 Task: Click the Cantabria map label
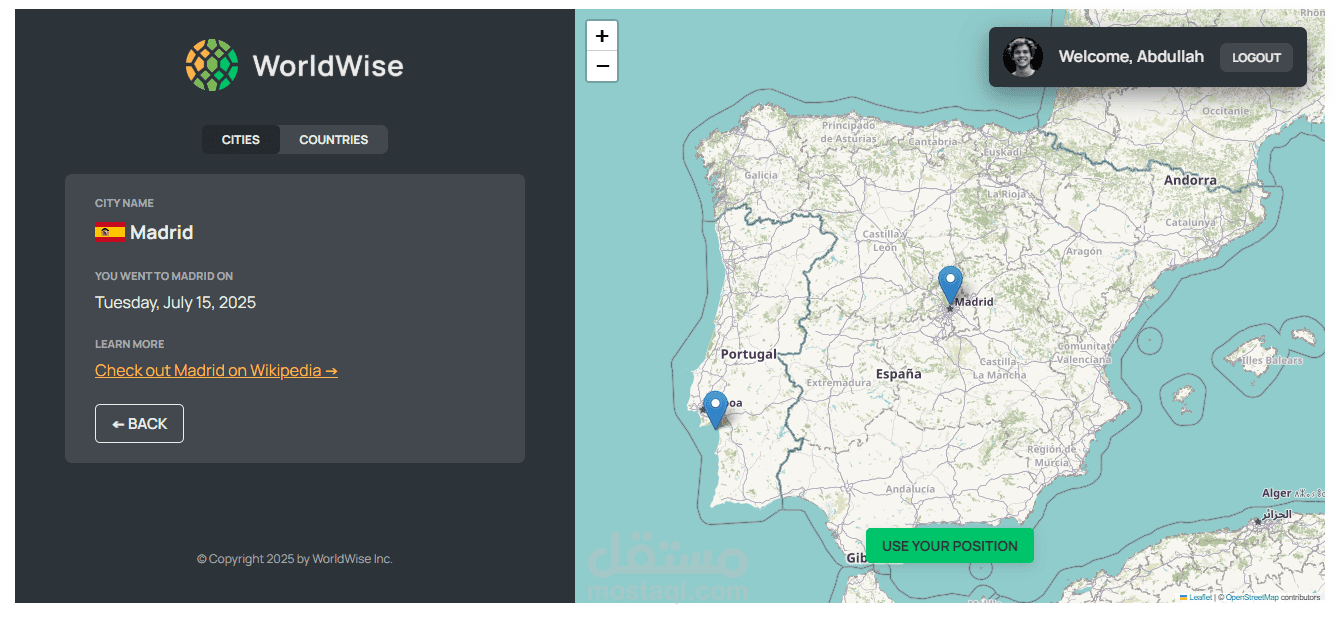point(932,141)
